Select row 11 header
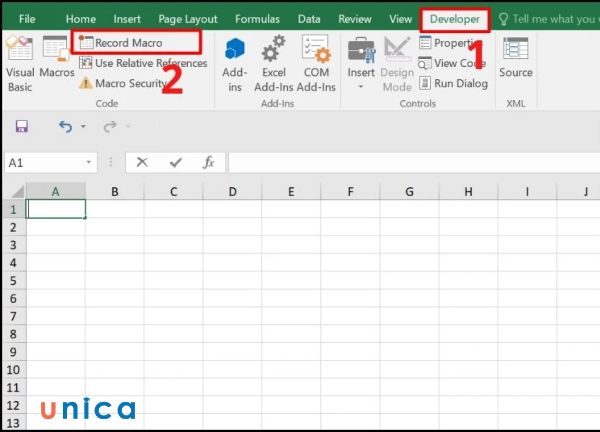This screenshot has height=432, width=600. click(14, 388)
